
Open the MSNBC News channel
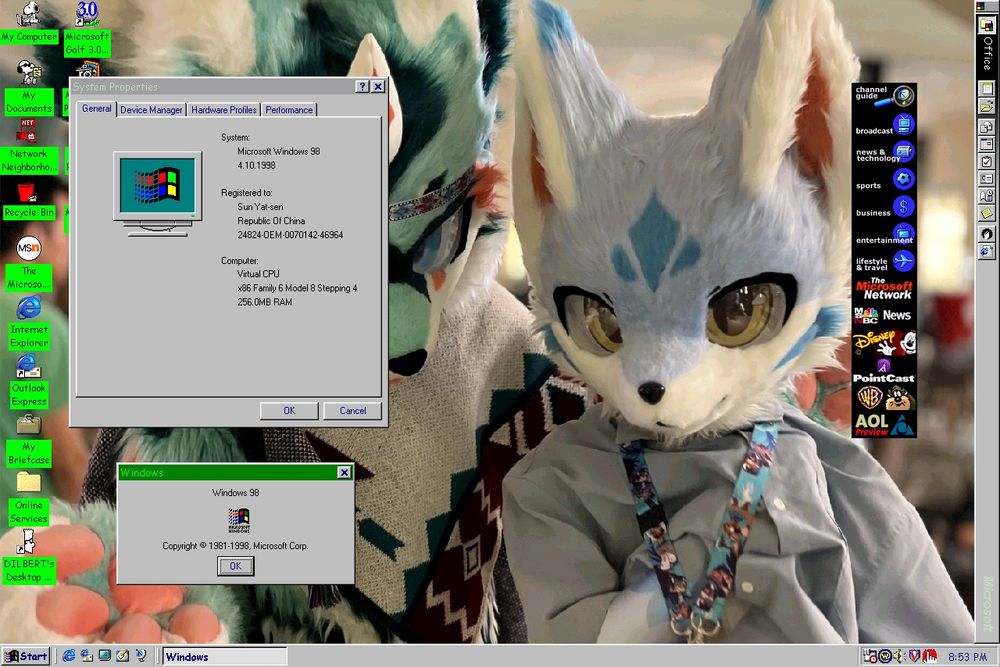[x=885, y=315]
